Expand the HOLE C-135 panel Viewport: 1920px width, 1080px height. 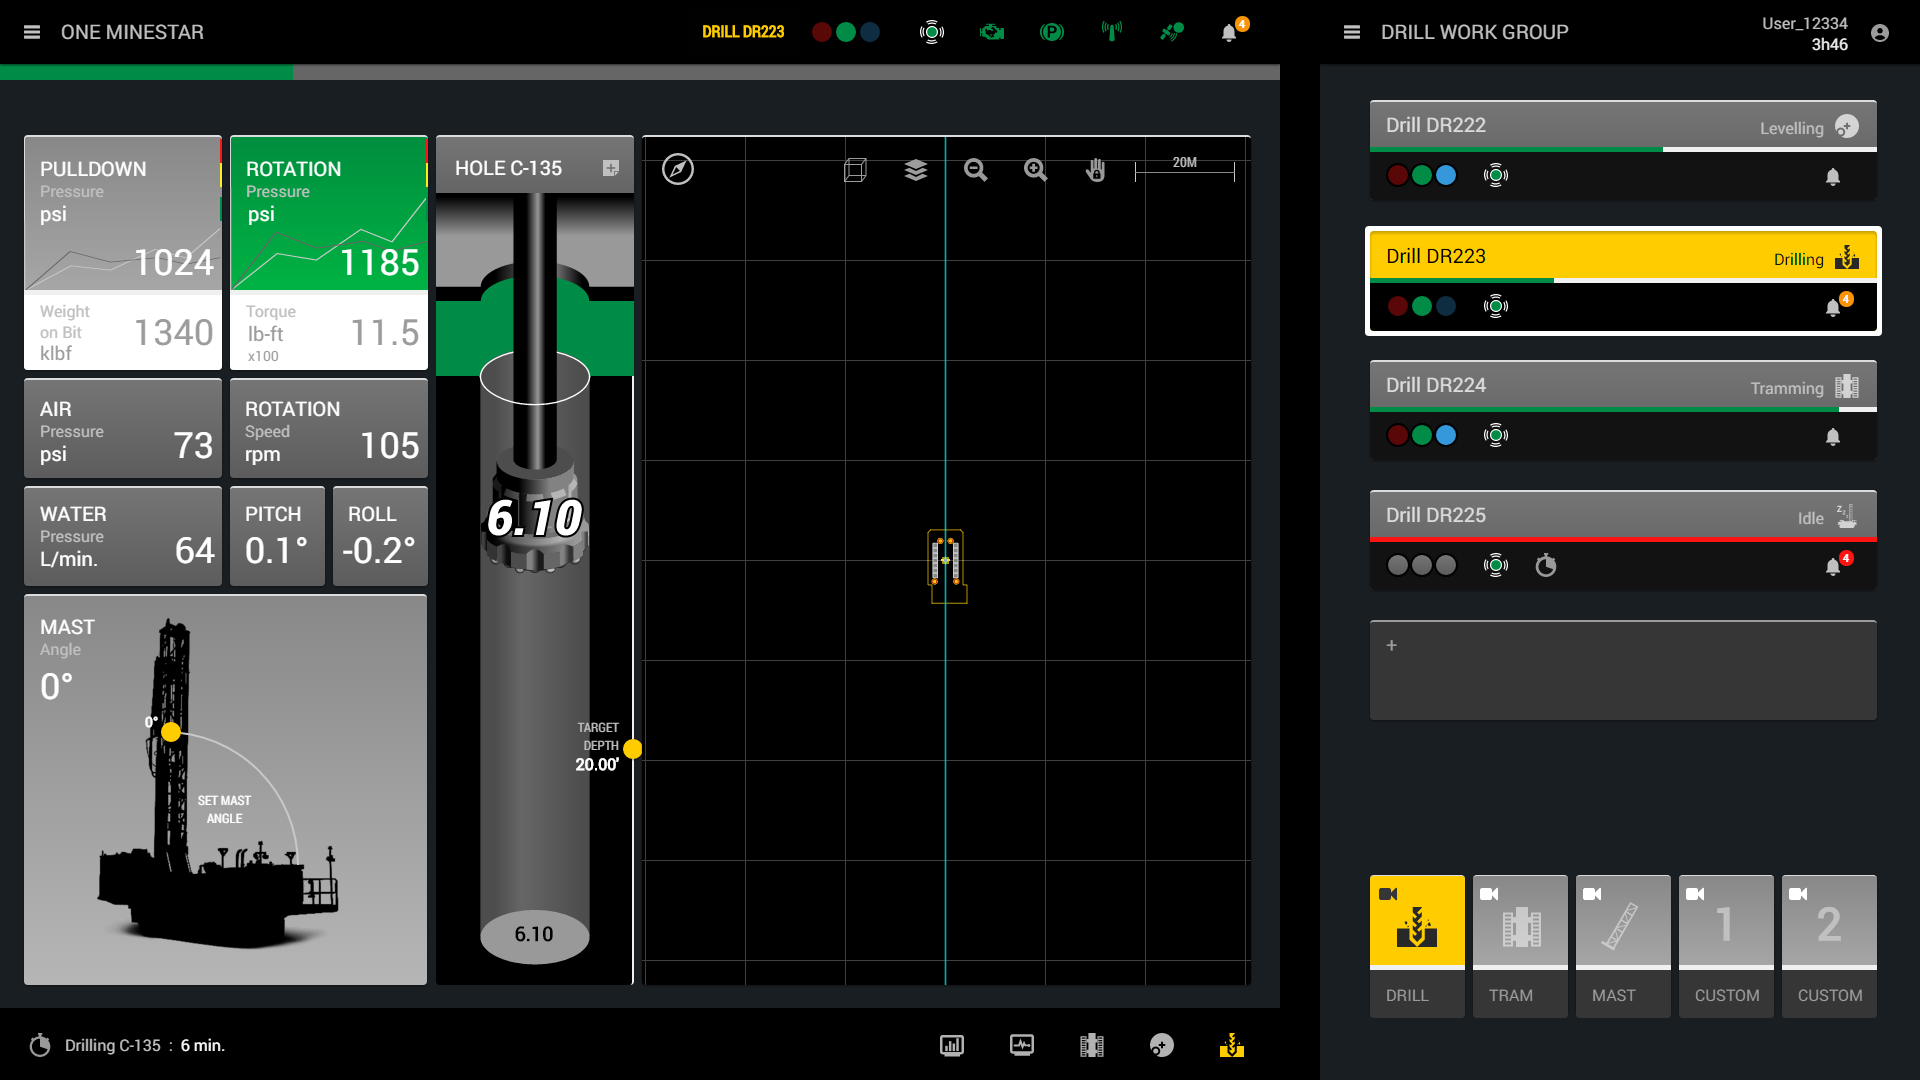coord(610,168)
